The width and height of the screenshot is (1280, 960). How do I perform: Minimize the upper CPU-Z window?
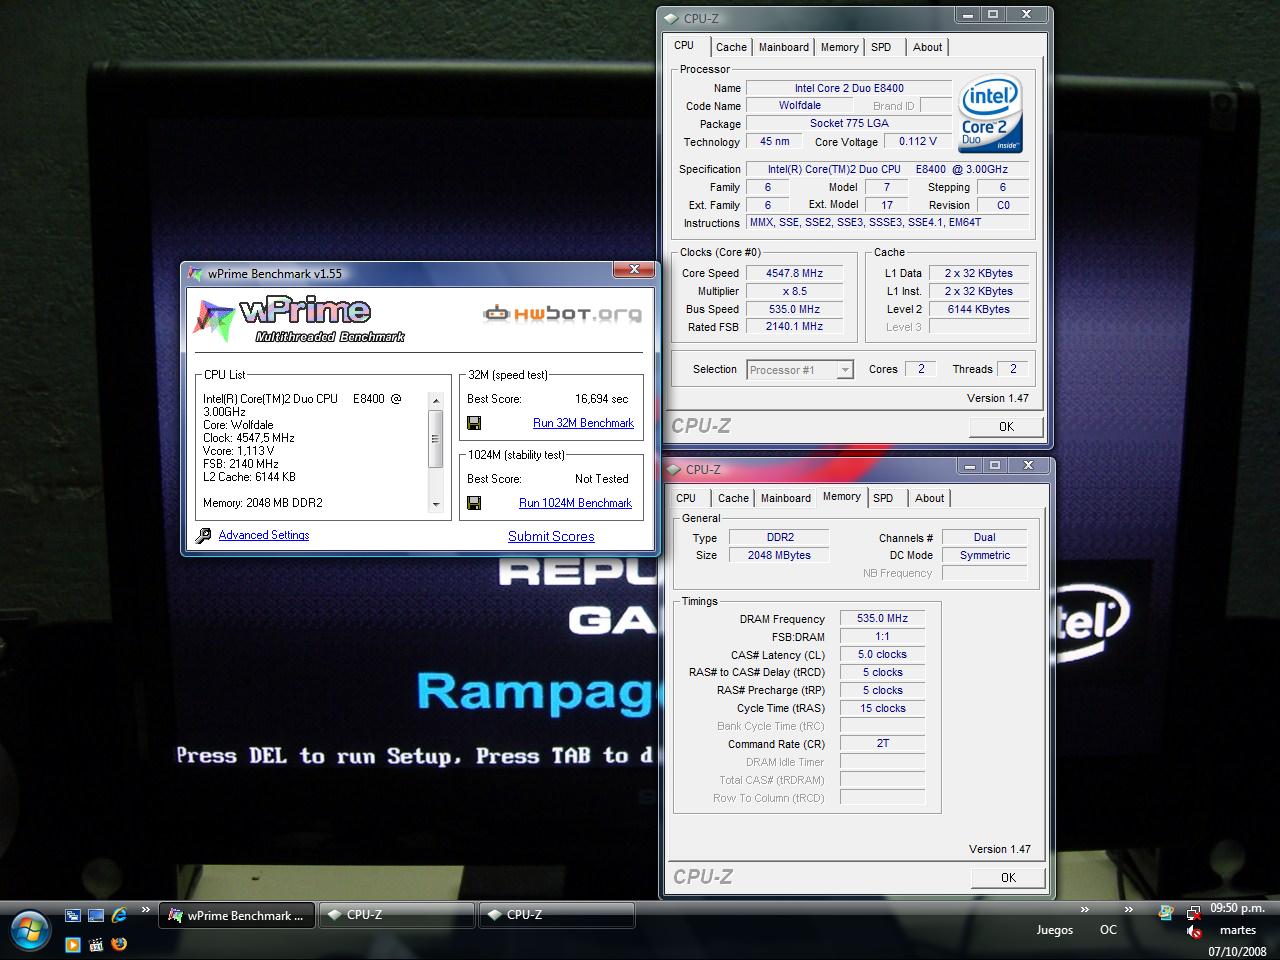967,14
